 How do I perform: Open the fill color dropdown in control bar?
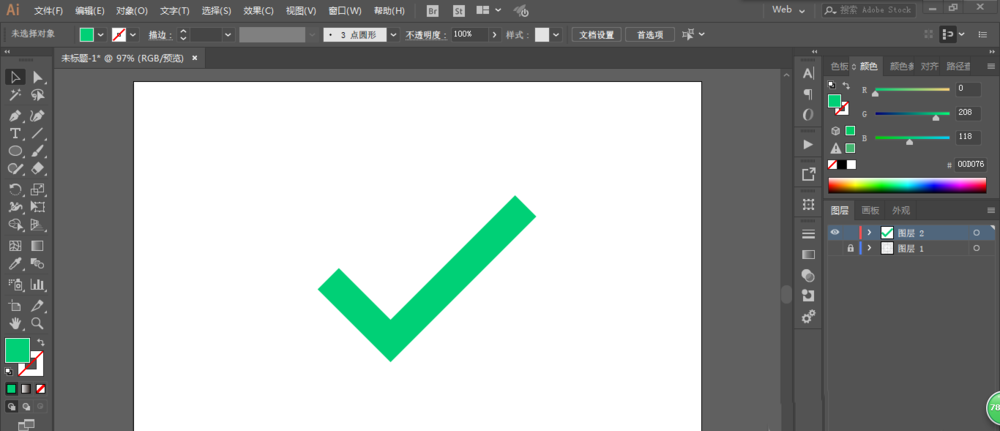coord(101,34)
